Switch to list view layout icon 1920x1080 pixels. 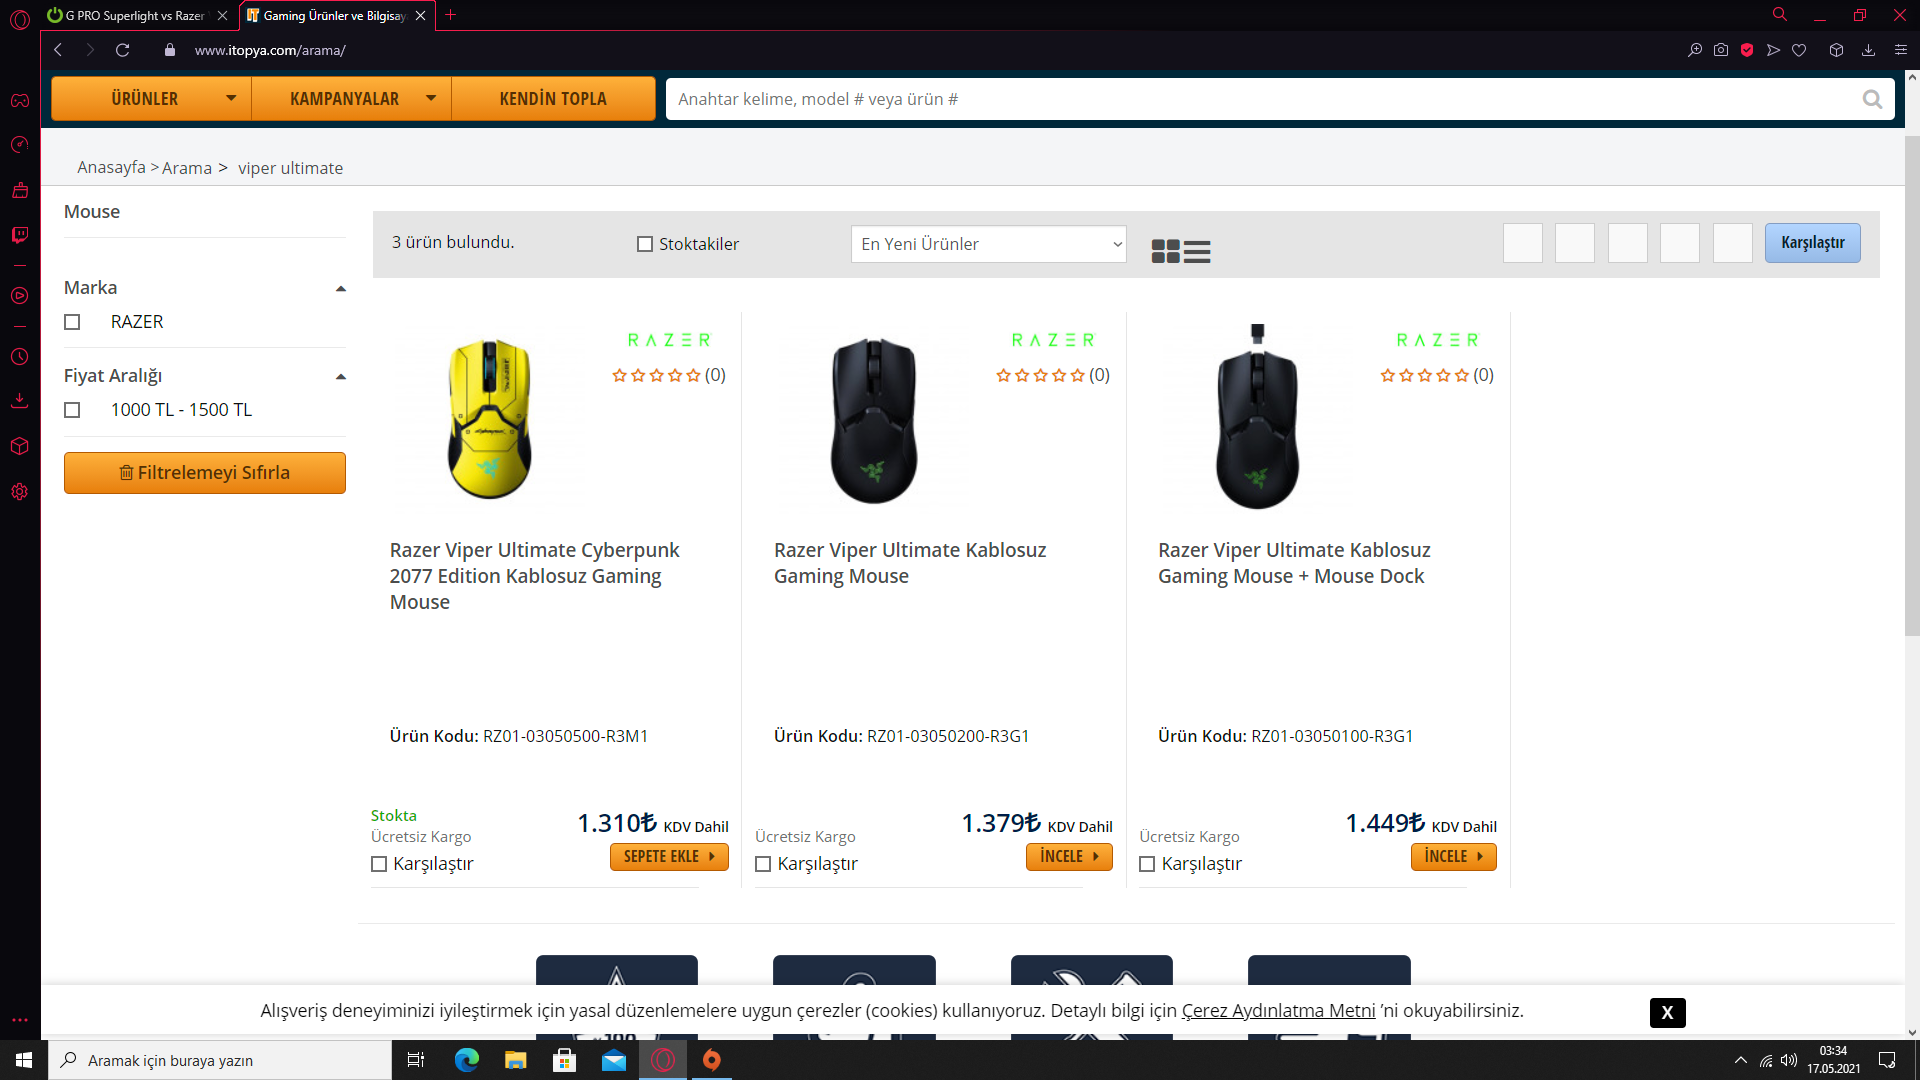(x=1197, y=251)
